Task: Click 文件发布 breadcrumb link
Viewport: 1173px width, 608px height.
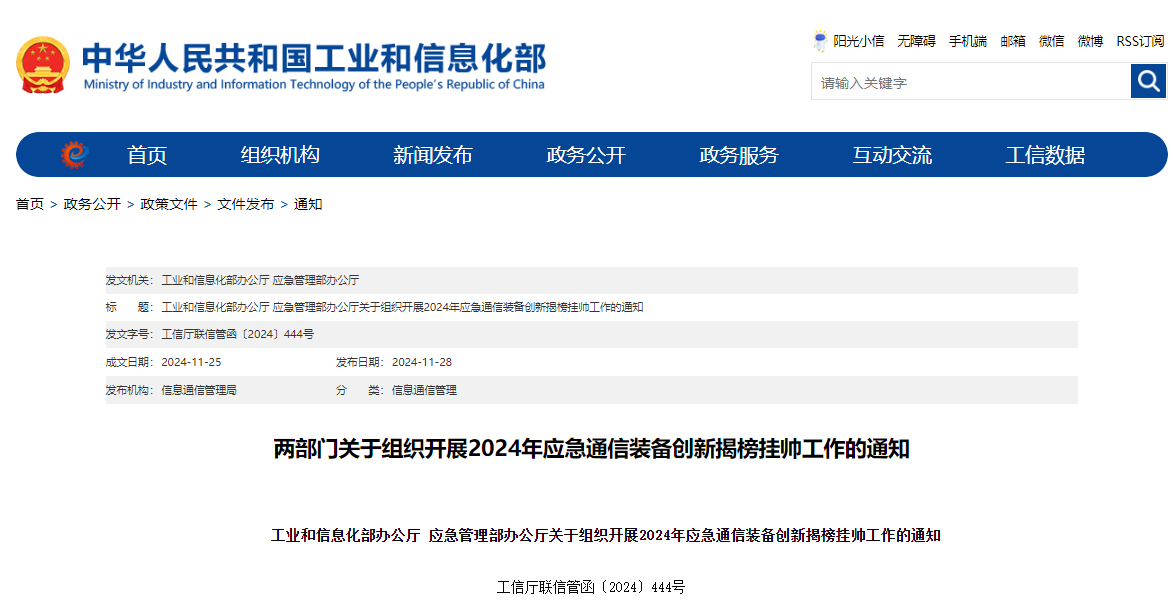Action: pos(245,204)
